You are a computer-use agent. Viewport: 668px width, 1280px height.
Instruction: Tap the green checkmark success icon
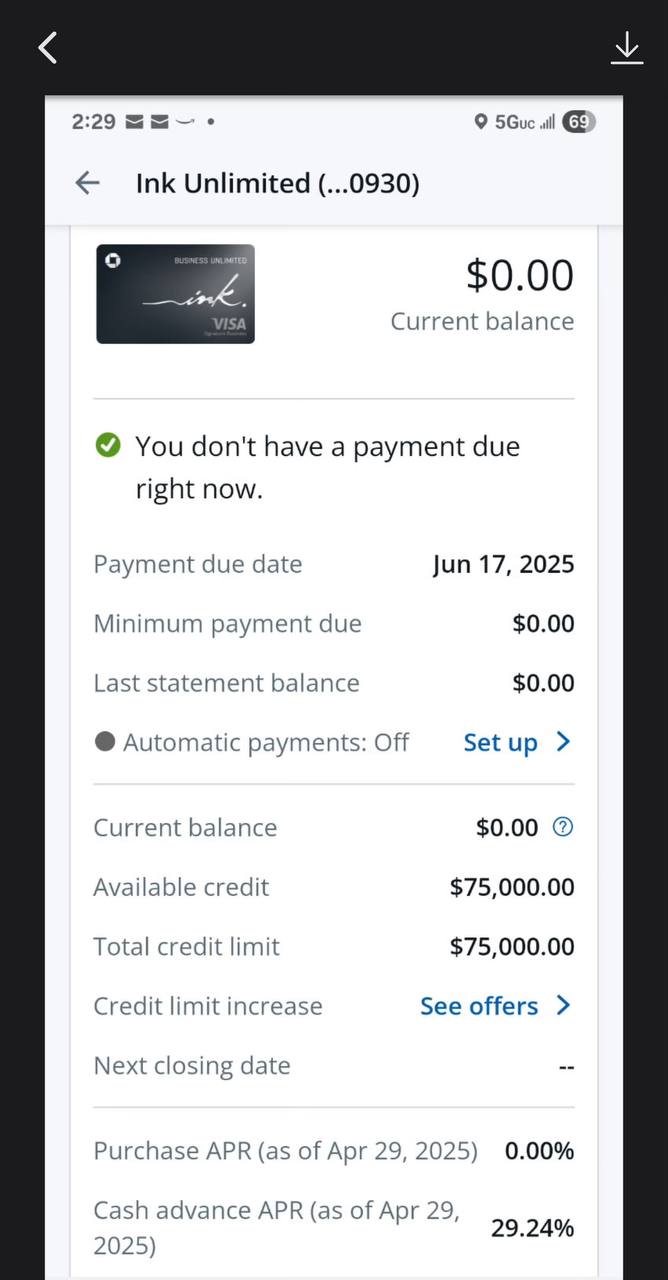107,445
